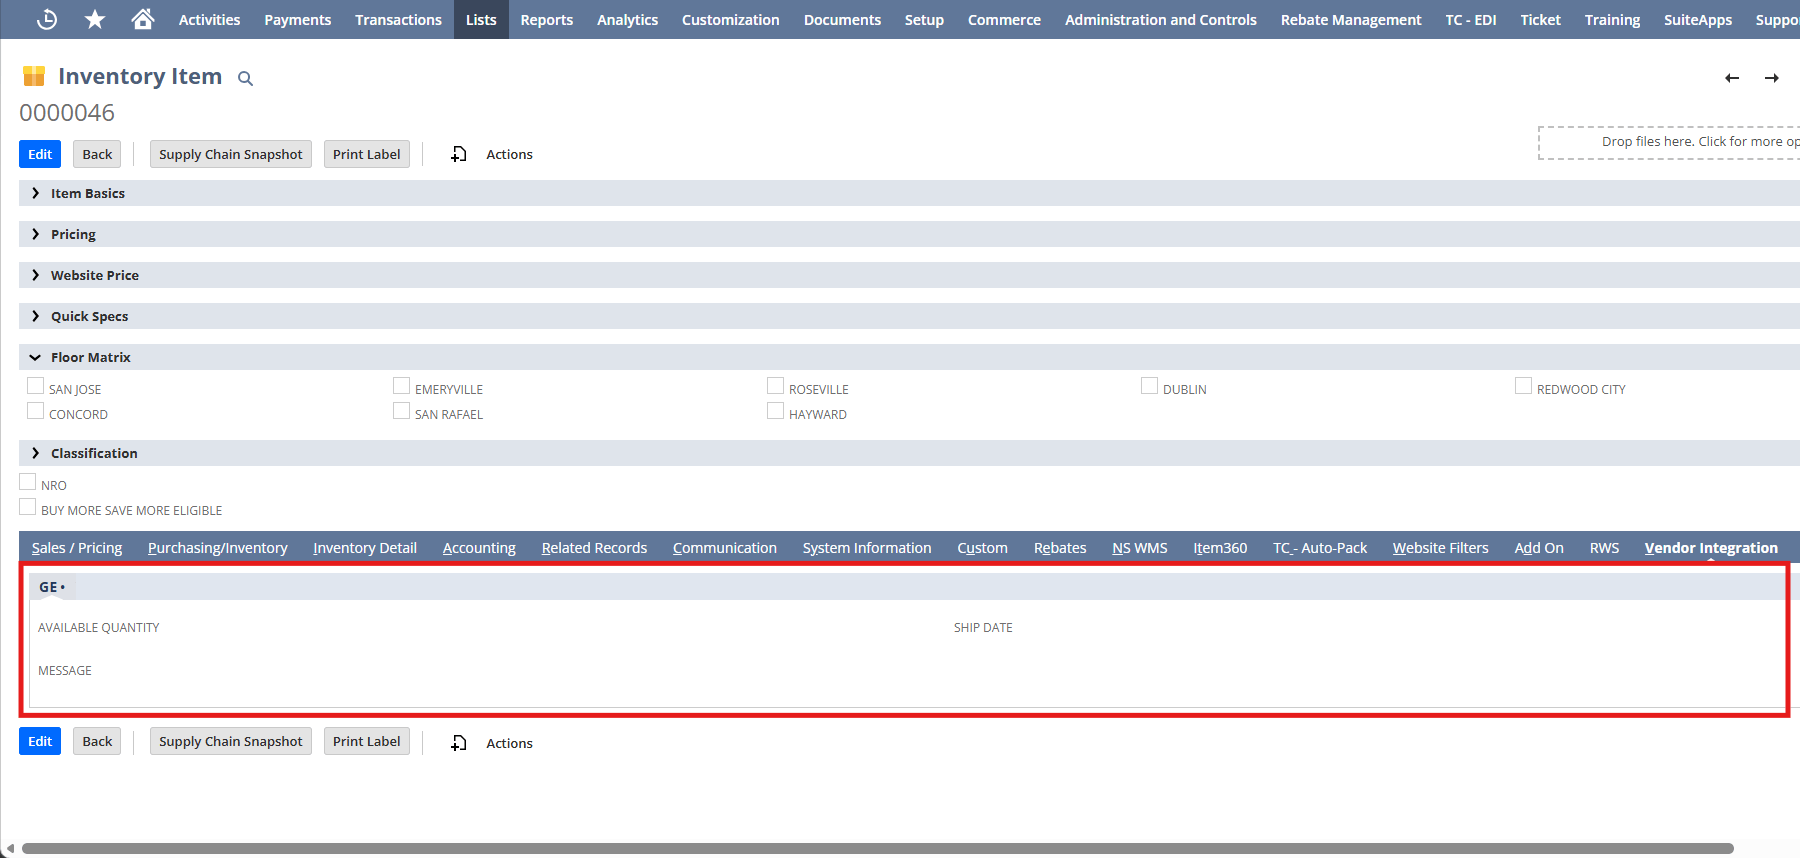
Task: Click the top Actions new-document icon
Action: click(459, 154)
